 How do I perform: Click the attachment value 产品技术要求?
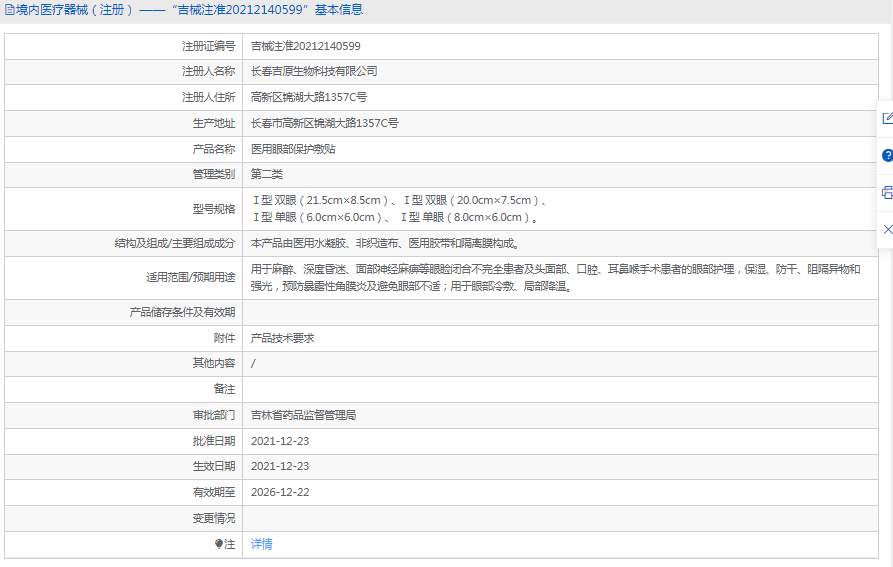(x=282, y=339)
